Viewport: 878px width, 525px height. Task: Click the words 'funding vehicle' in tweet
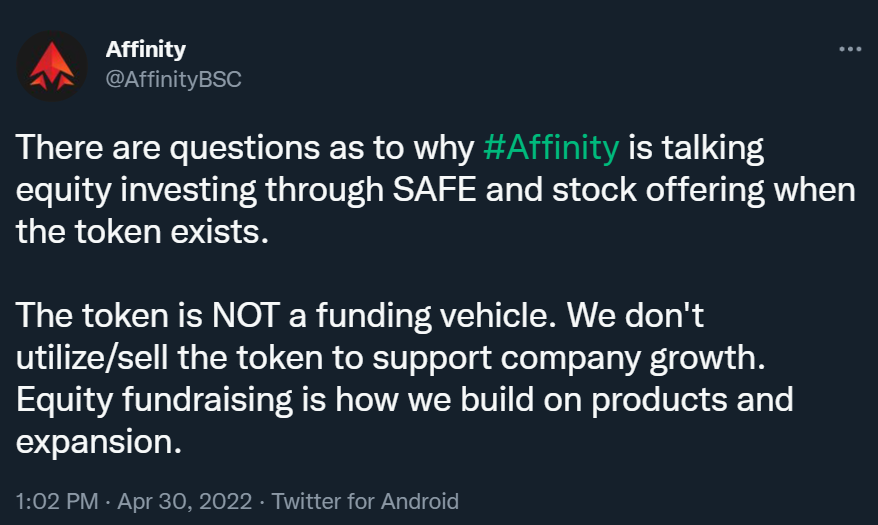pos(432,315)
